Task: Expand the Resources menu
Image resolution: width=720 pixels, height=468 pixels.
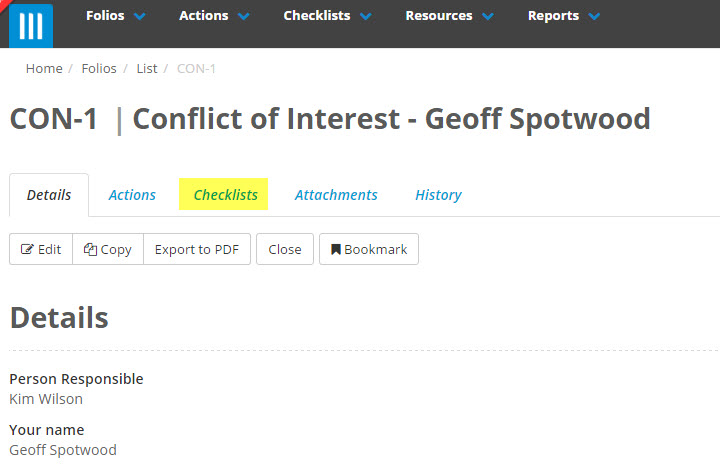Action: click(x=449, y=16)
